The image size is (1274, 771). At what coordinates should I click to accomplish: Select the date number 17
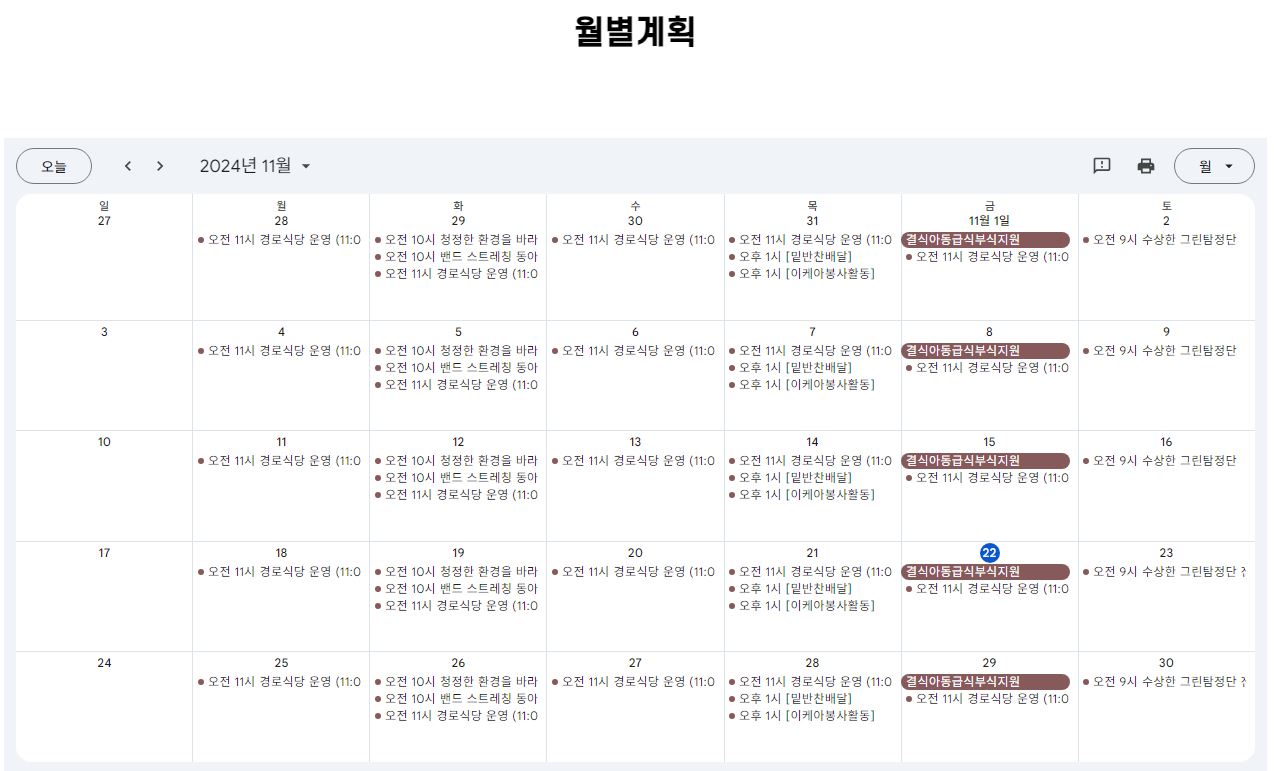pos(104,553)
